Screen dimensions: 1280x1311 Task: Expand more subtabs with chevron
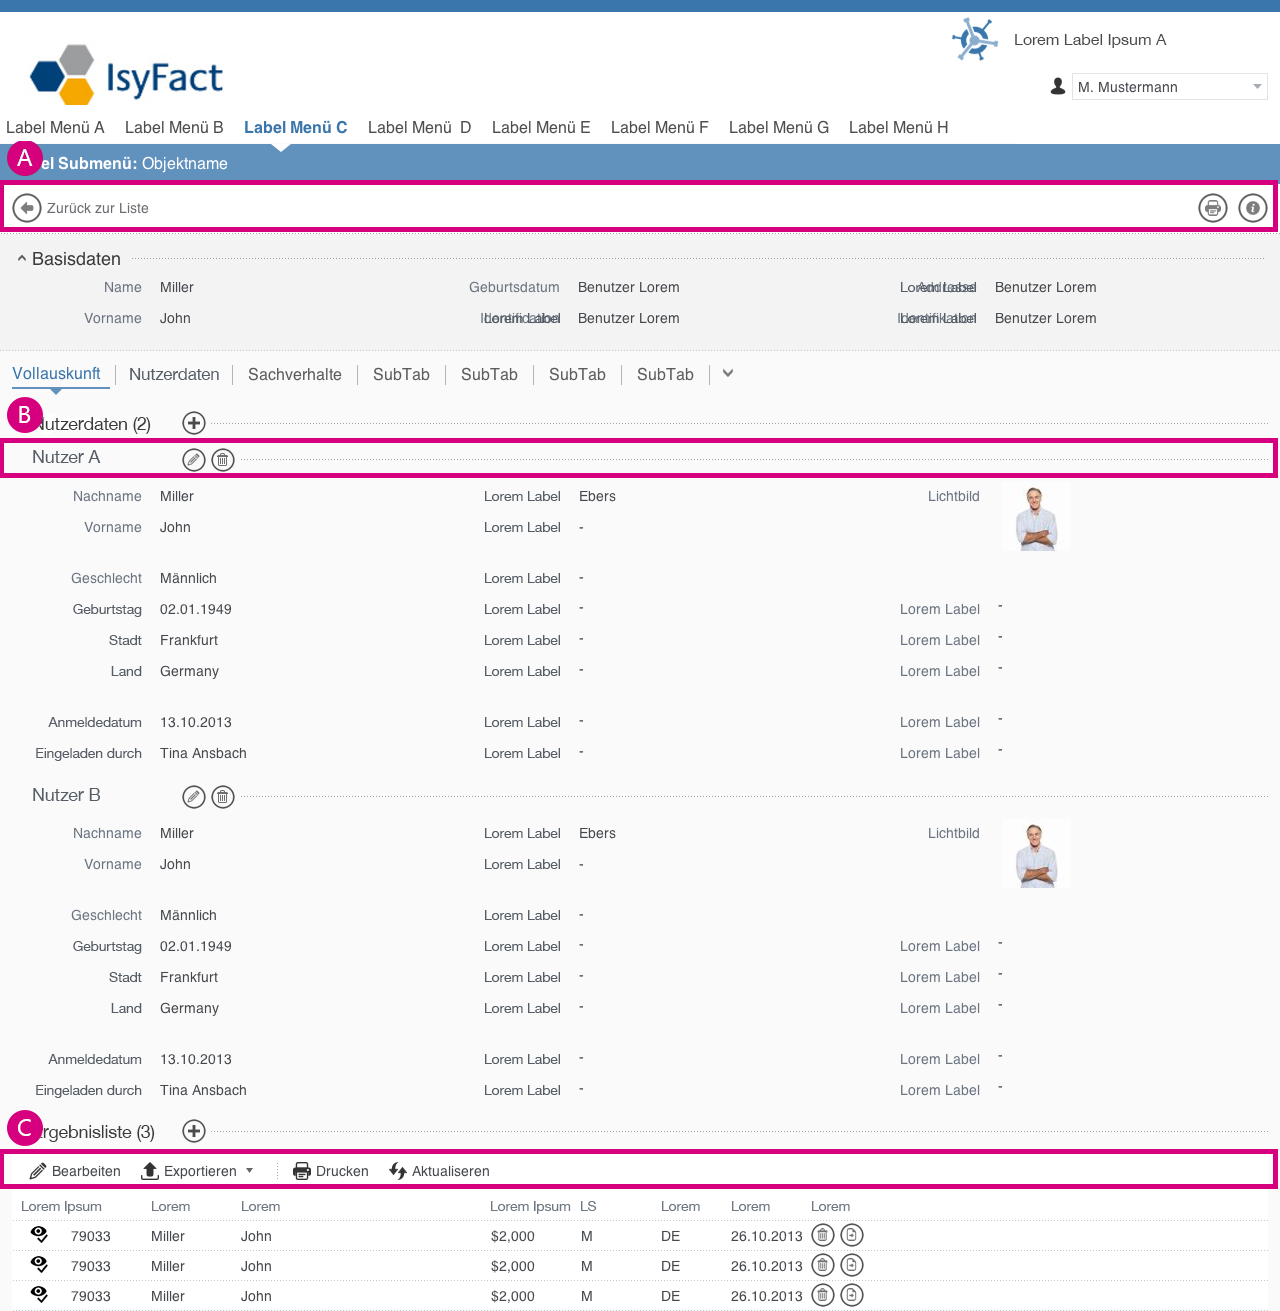[x=728, y=373]
